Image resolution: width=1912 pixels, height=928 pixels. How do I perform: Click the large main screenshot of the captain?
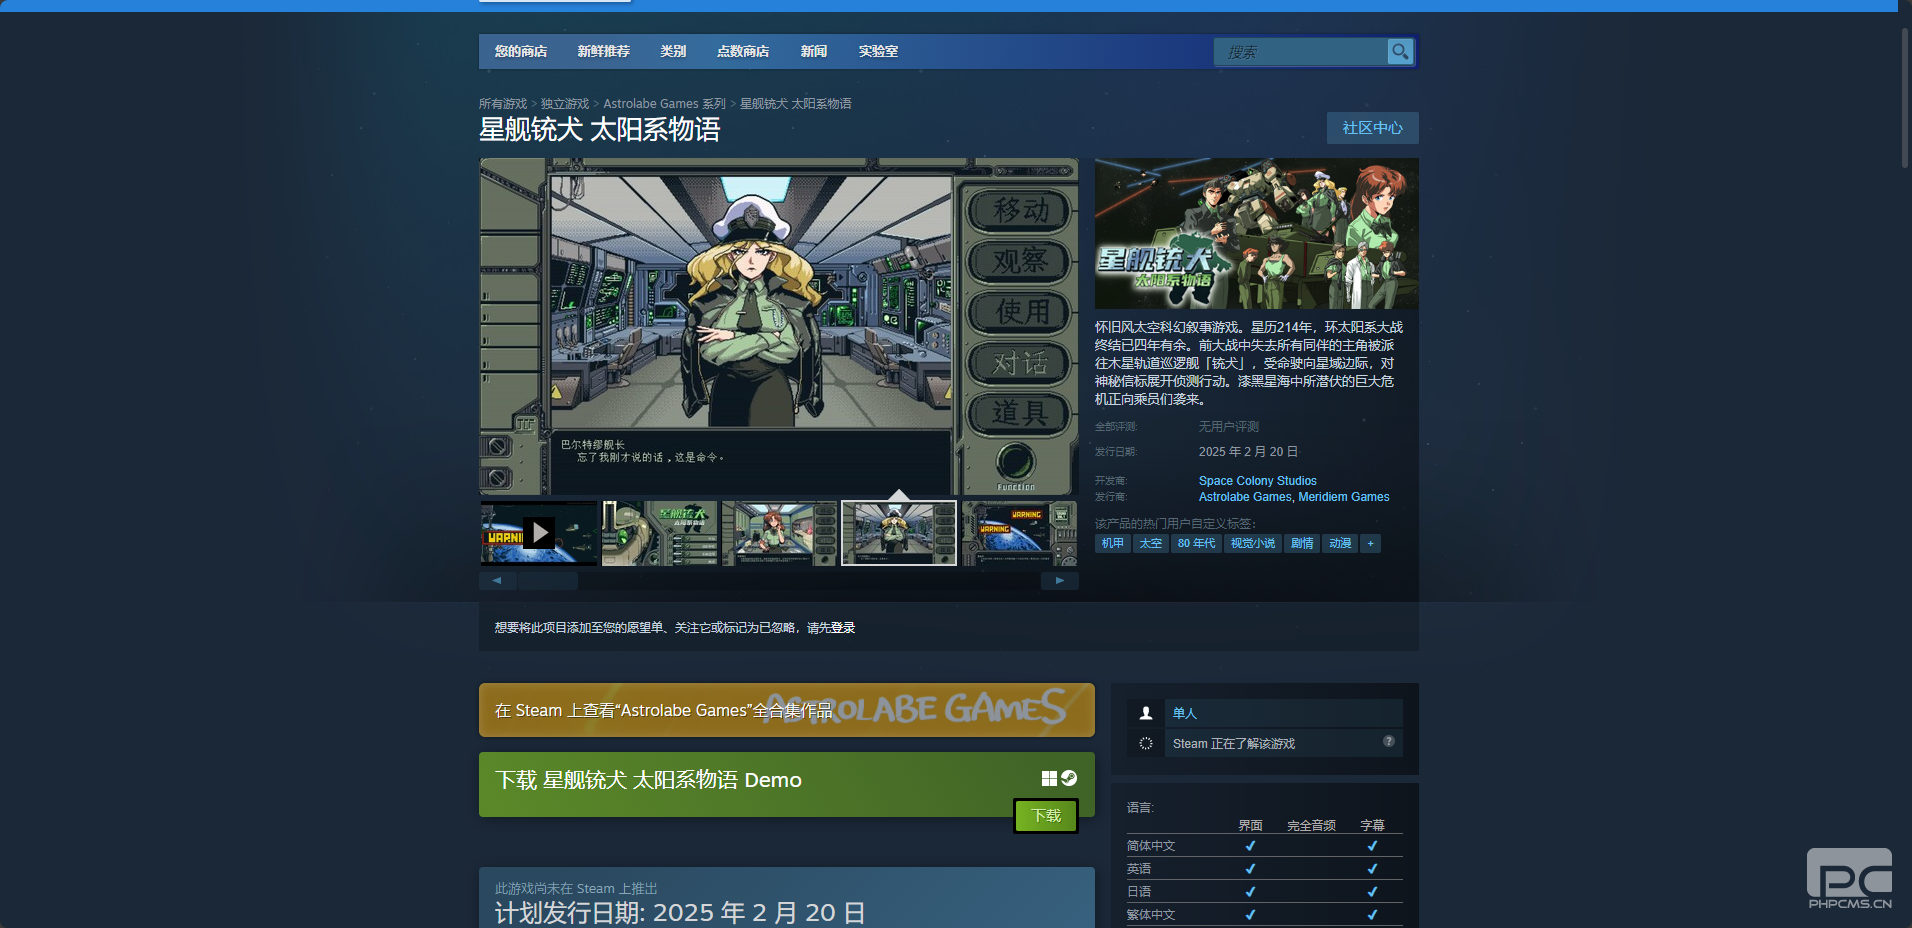click(x=779, y=326)
